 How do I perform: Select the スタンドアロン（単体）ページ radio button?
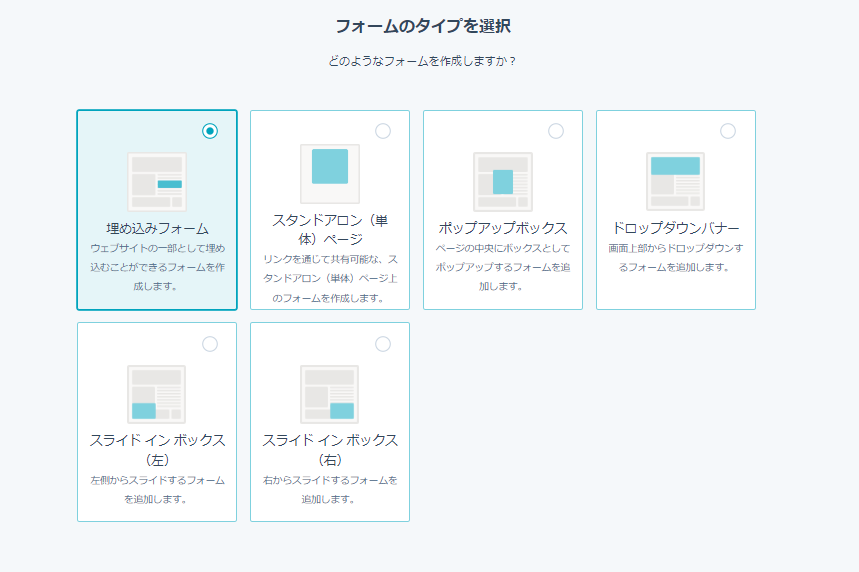[383, 131]
